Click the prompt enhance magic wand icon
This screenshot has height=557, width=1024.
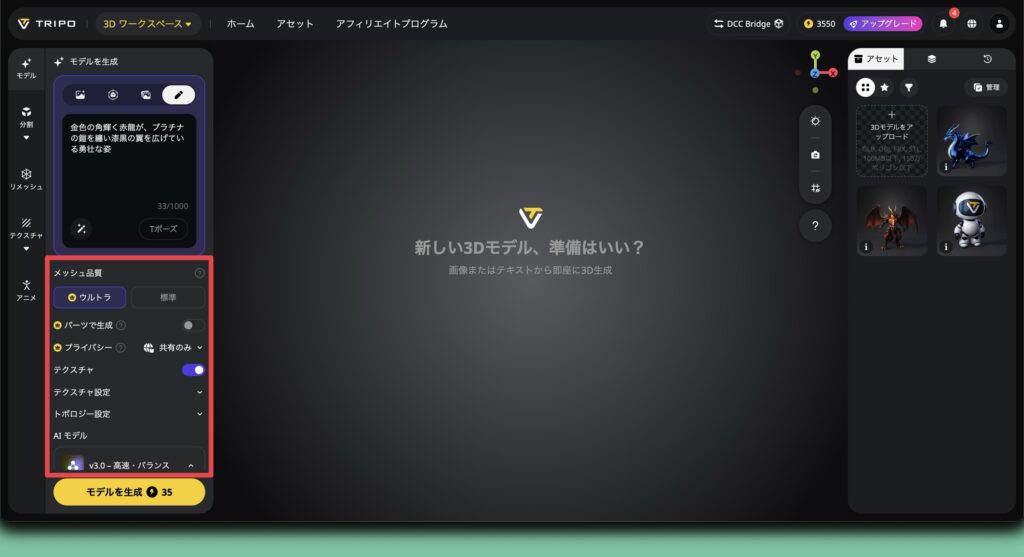click(81, 229)
